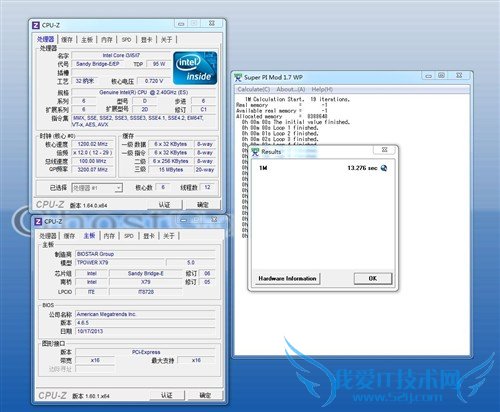Open the 关于 tab in top CPU-Z window
500x412 pixels.
coord(166,40)
